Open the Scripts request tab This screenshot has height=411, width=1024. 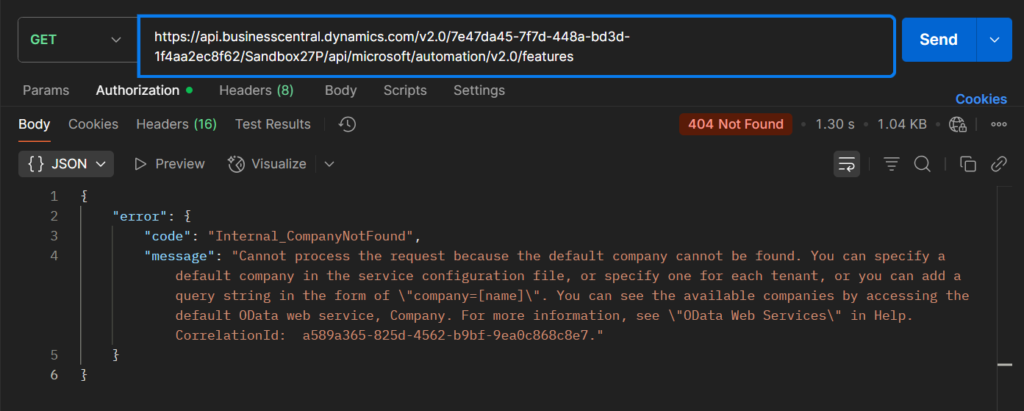pos(405,90)
